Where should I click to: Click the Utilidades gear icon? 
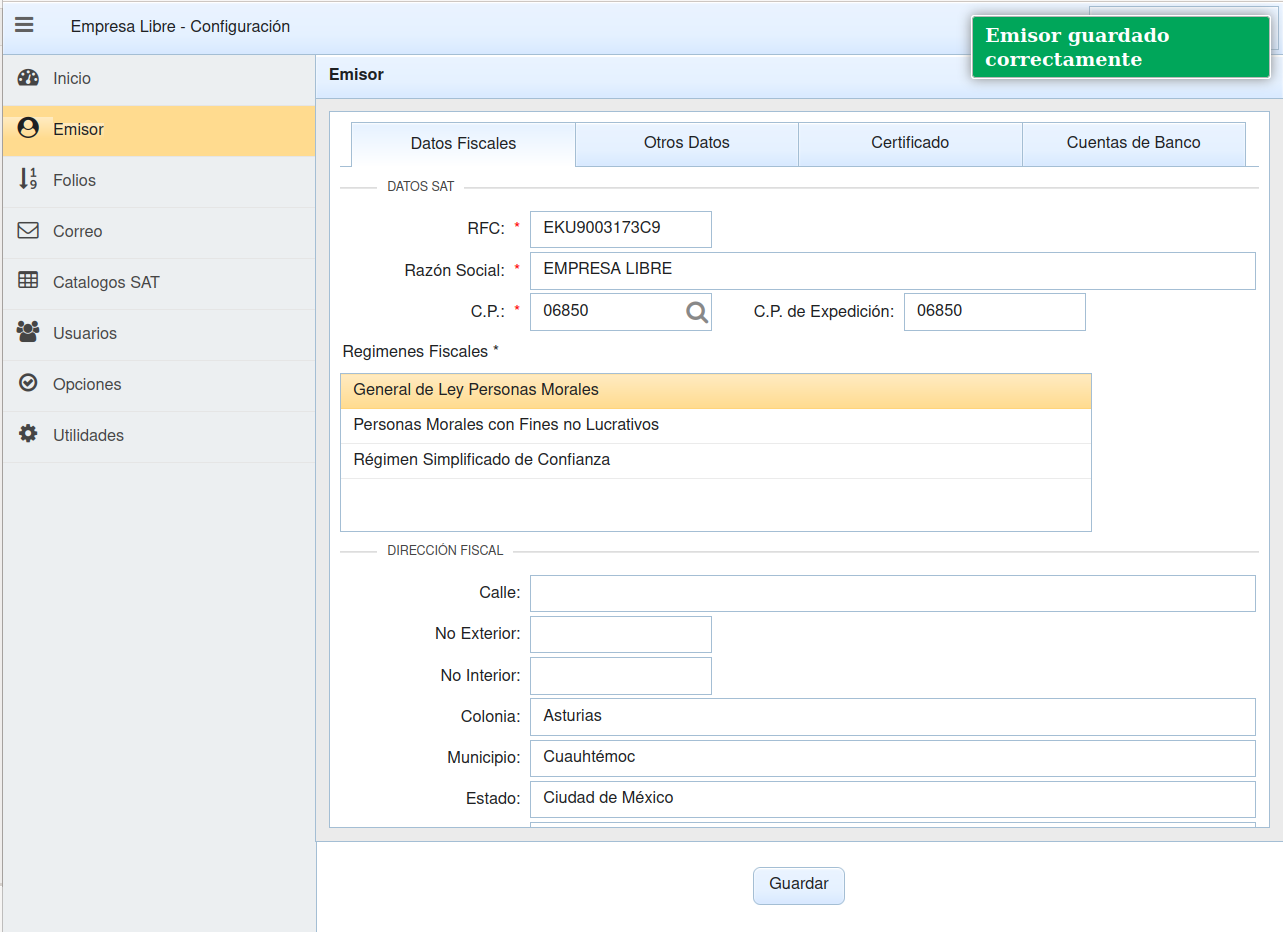coord(28,435)
